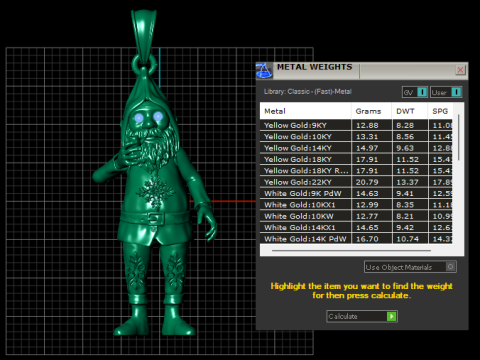The width and height of the screenshot is (480, 360).
Task: Click the 20.79 grams value
Action: [x=367, y=182]
